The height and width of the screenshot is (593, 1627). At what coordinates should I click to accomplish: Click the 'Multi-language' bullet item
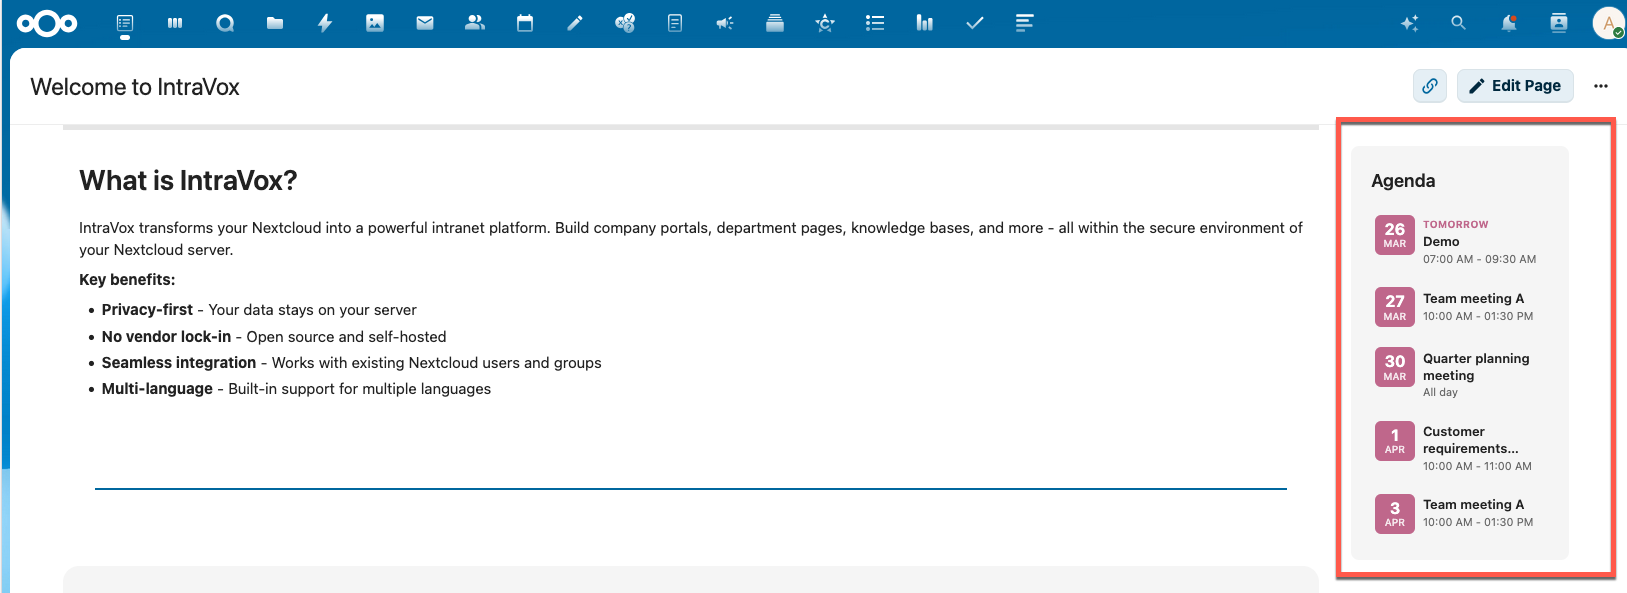[x=296, y=389]
